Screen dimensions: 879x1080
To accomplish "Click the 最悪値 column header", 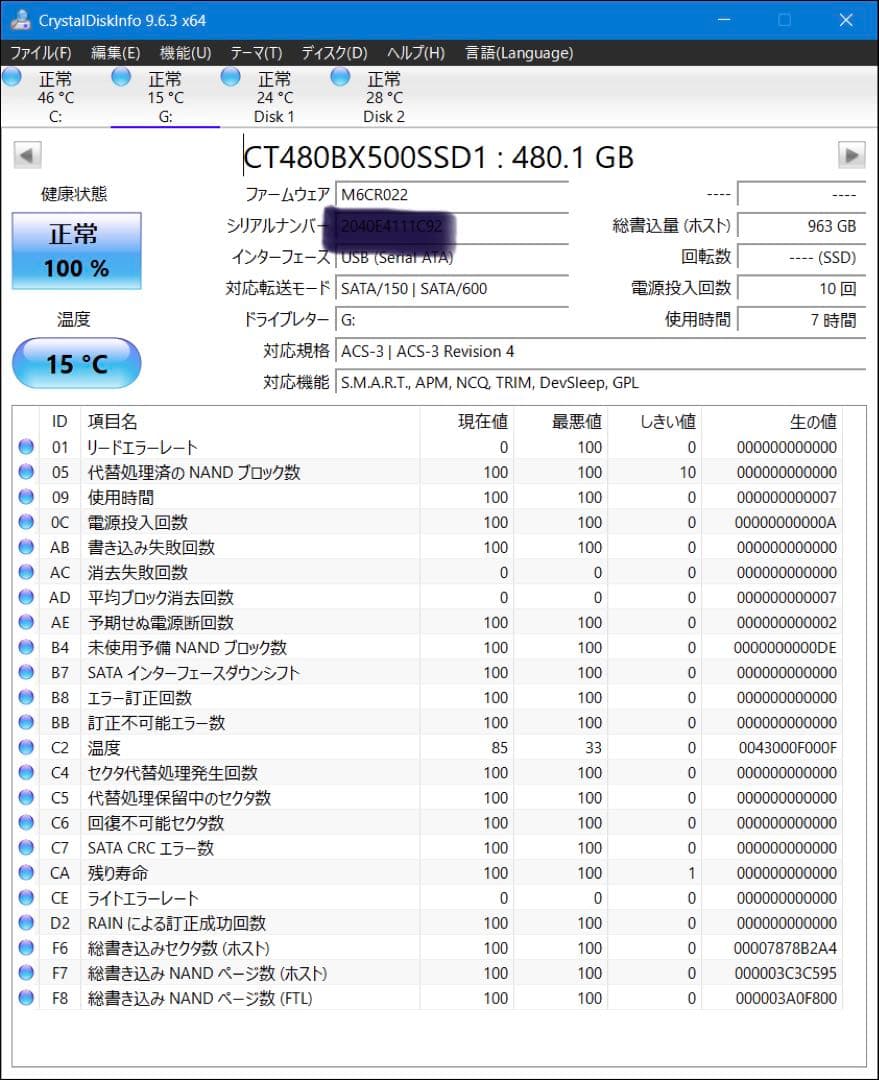I will (560, 422).
